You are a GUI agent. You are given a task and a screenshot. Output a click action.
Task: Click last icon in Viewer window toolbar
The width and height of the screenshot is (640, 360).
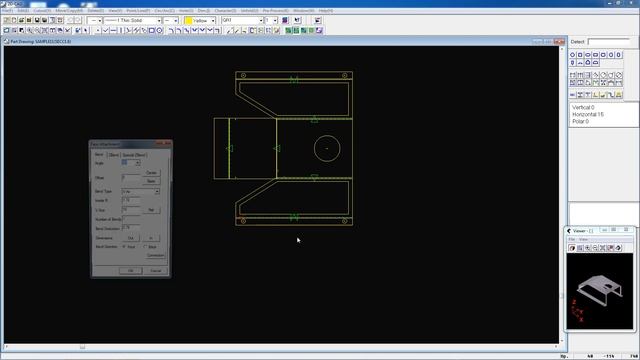click(x=619, y=248)
